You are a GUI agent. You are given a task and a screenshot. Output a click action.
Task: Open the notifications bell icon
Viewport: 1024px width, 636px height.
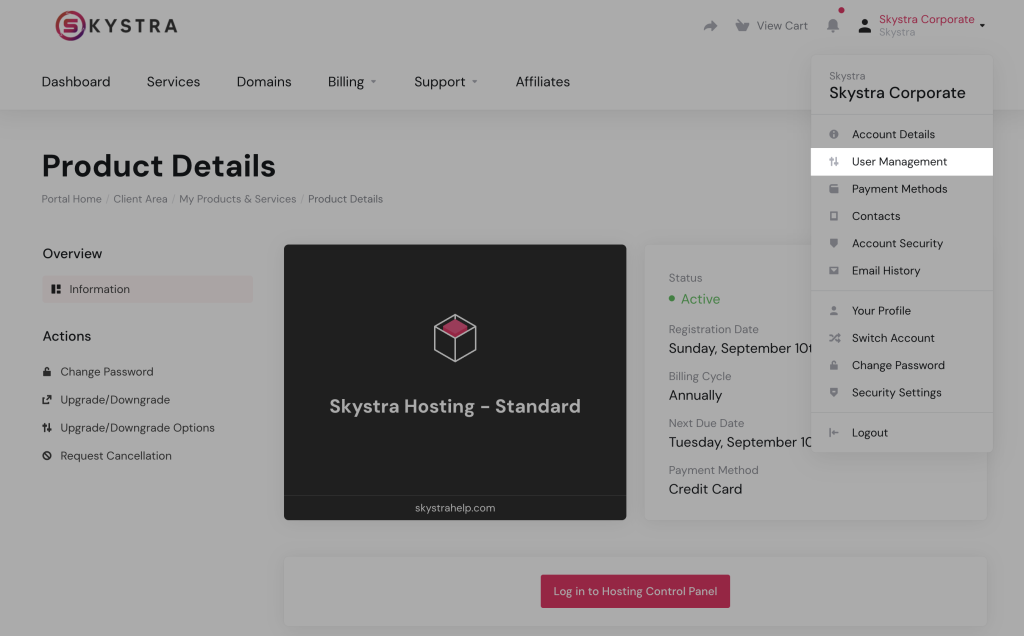pyautogui.click(x=832, y=26)
